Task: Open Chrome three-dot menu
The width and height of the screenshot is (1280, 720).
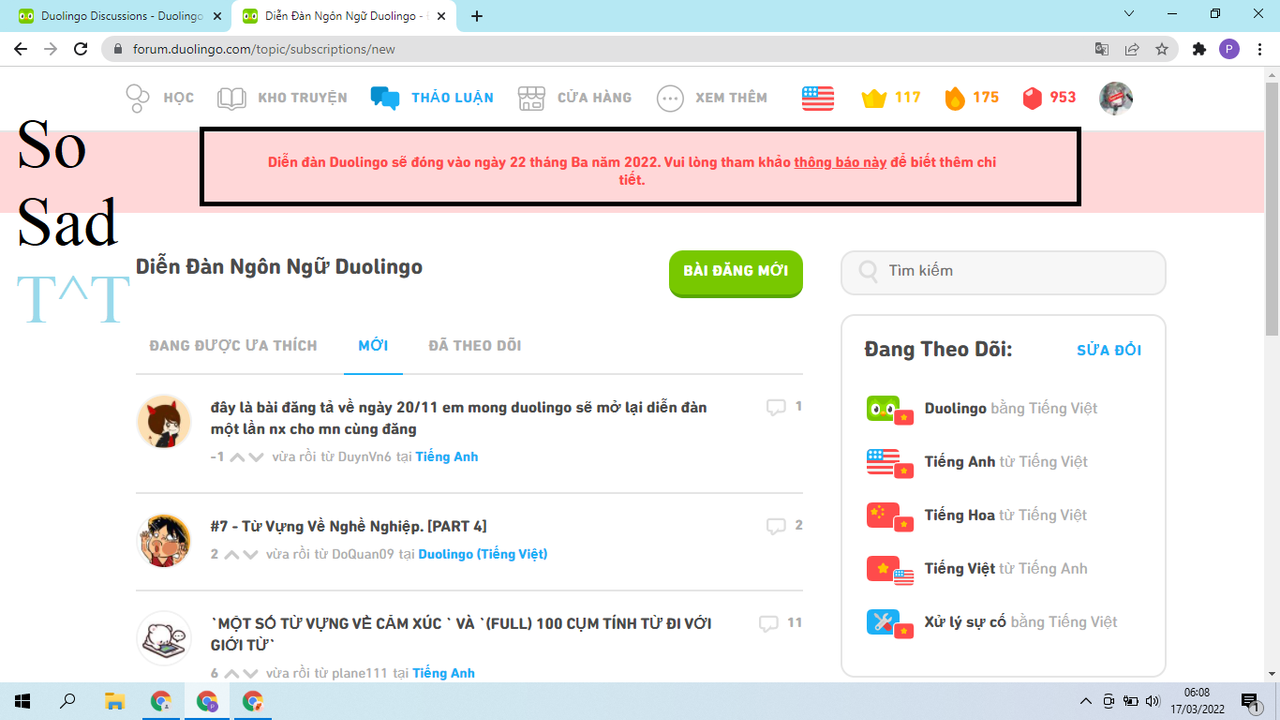Action: click(x=1259, y=49)
